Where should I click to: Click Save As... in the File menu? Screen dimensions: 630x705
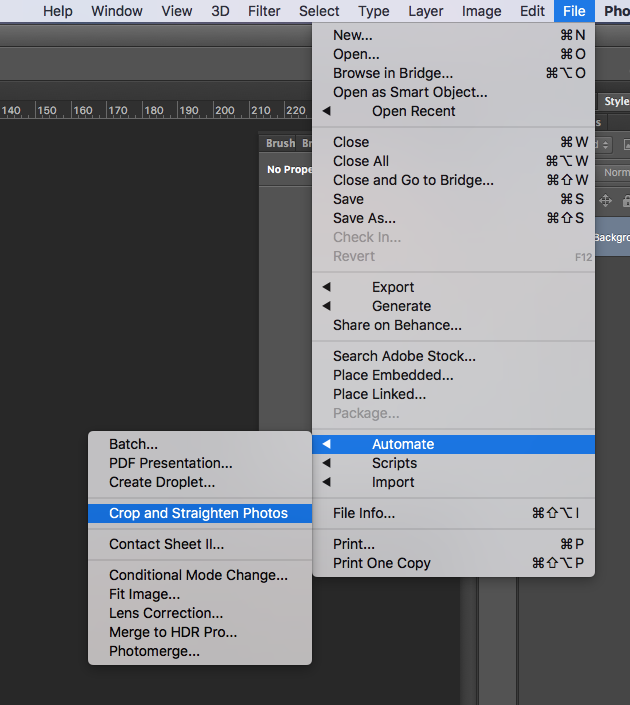click(x=364, y=218)
